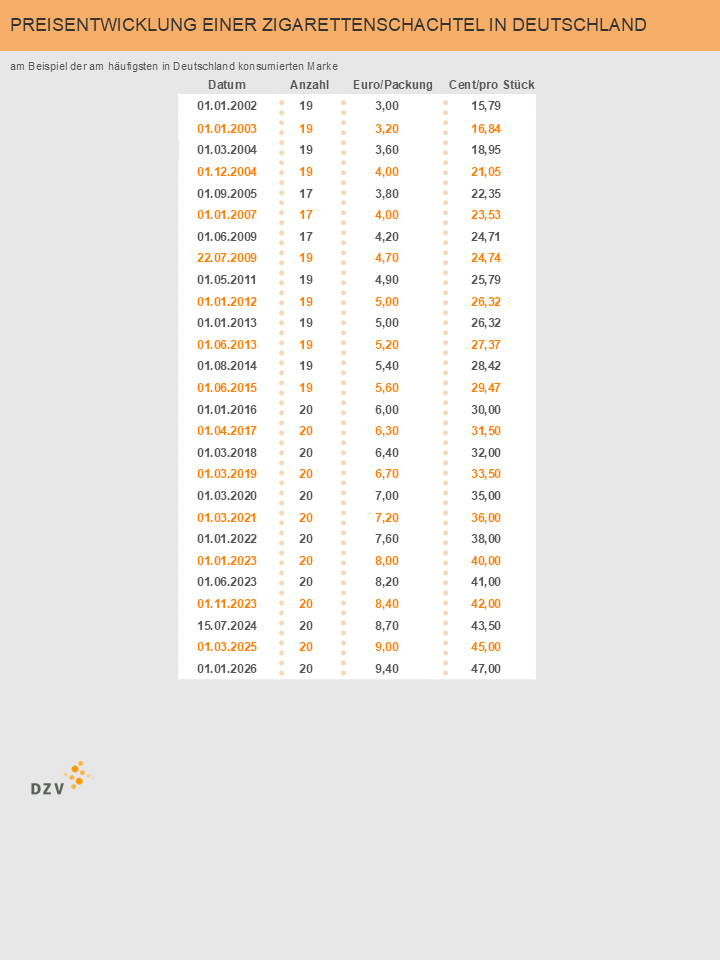Click the orange date 22.07.2009
This screenshot has height=960, width=720.
[x=227, y=258]
